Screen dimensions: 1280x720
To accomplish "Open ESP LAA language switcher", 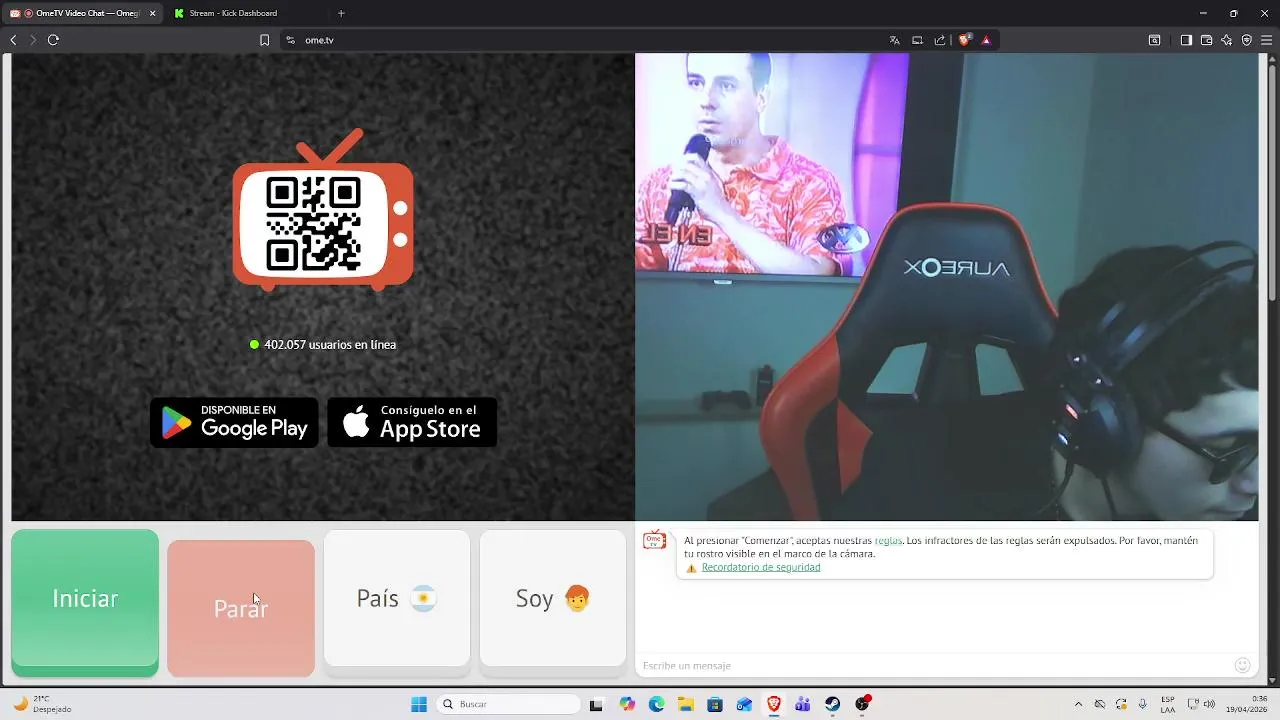I will click(1168, 704).
